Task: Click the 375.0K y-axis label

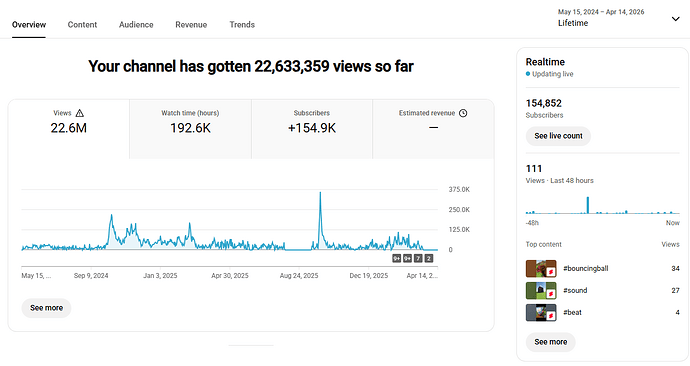Action: point(459,190)
